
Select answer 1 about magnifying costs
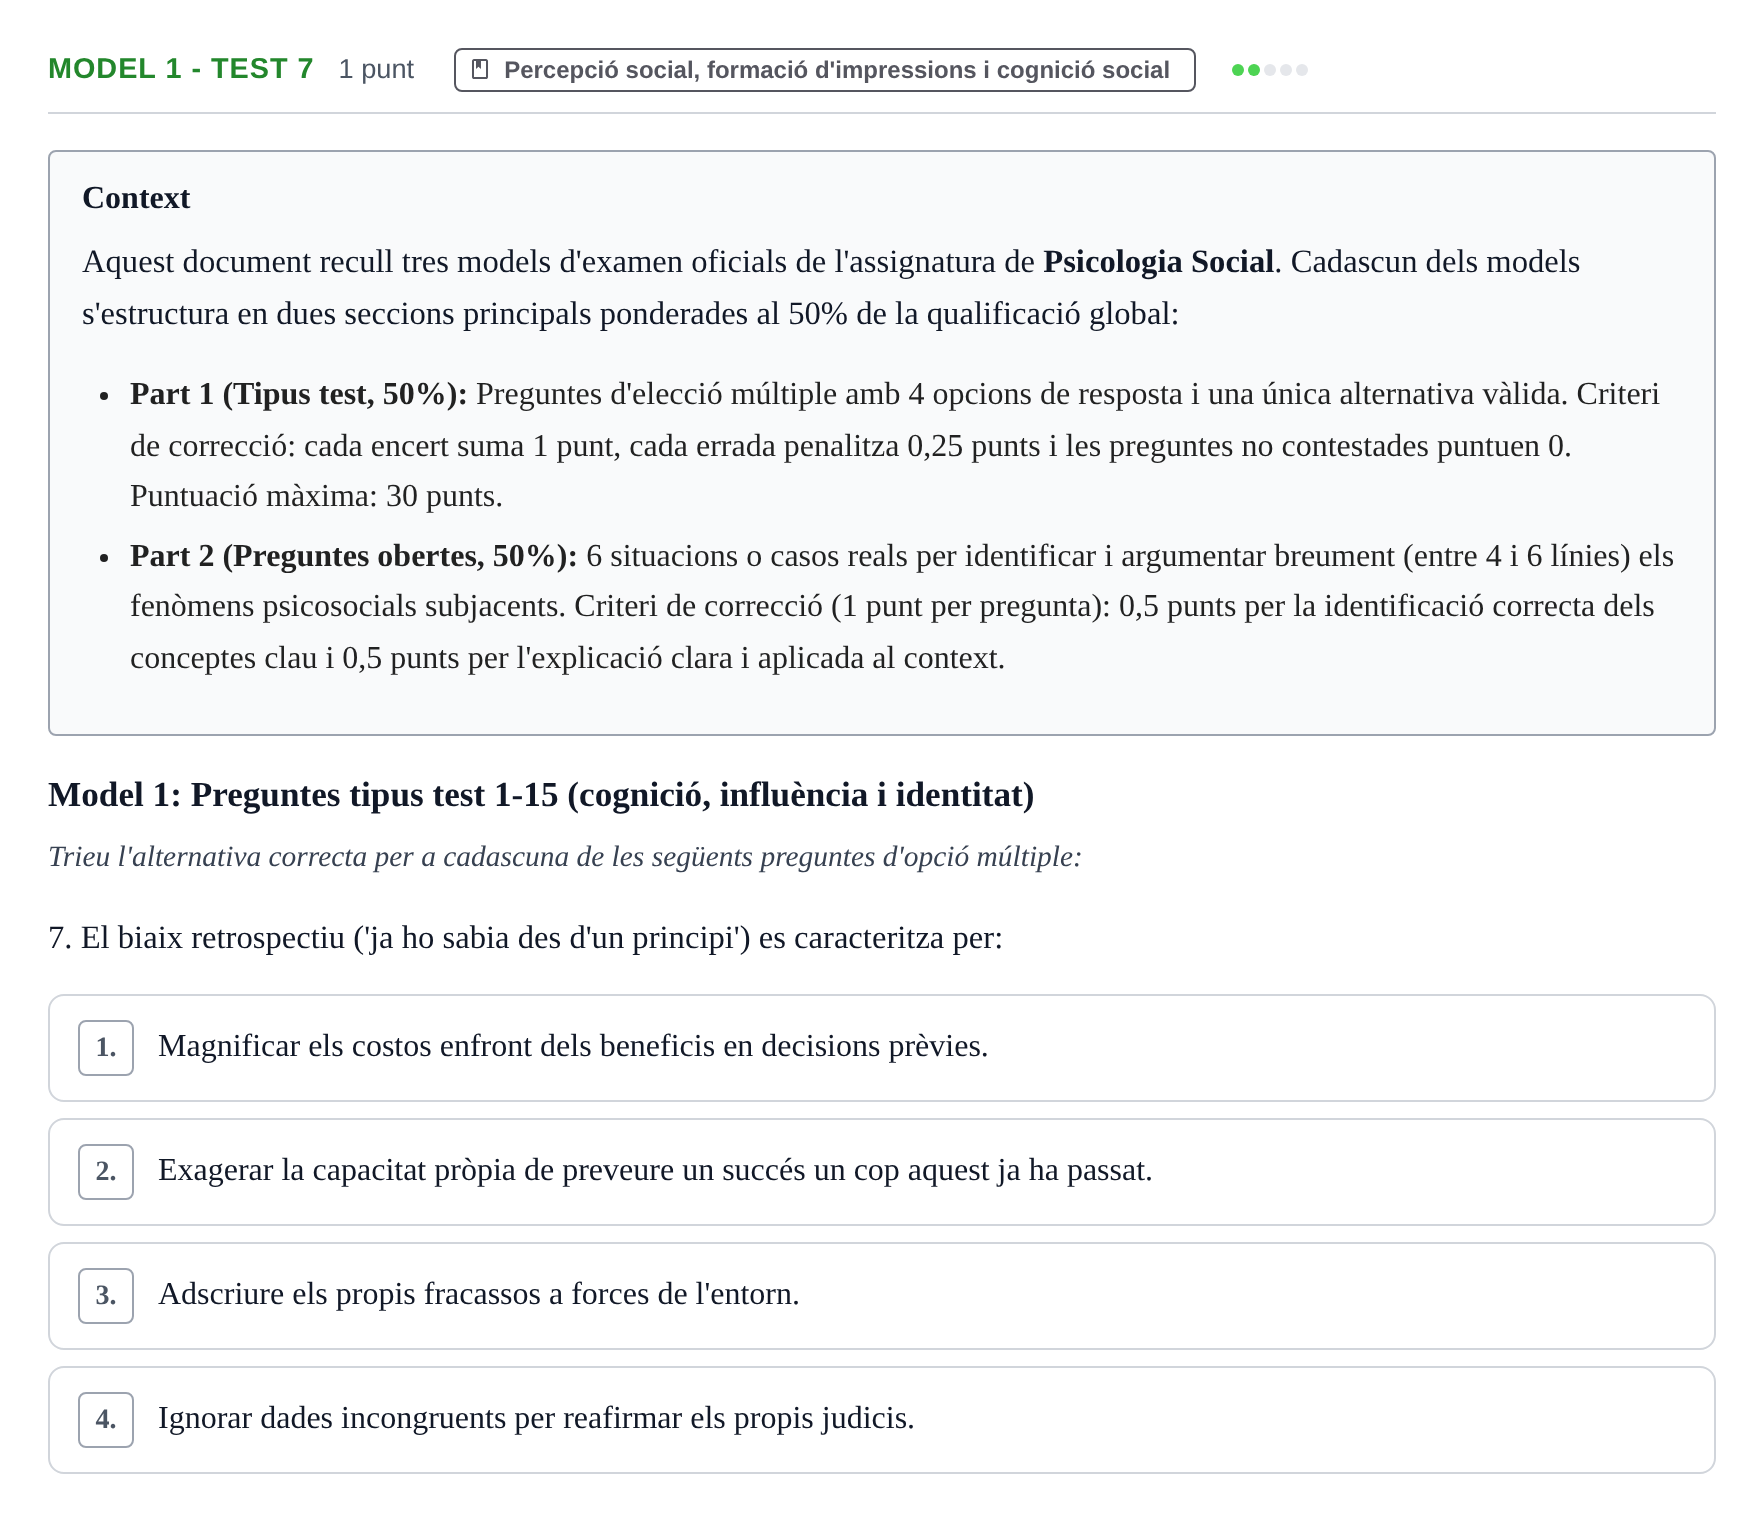click(882, 1048)
